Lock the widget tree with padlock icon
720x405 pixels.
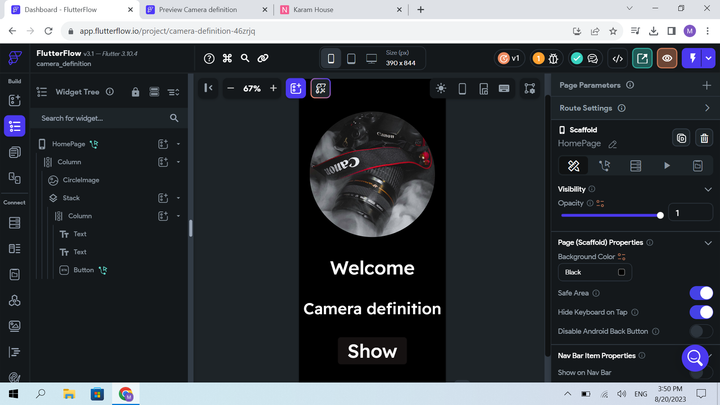(x=136, y=92)
